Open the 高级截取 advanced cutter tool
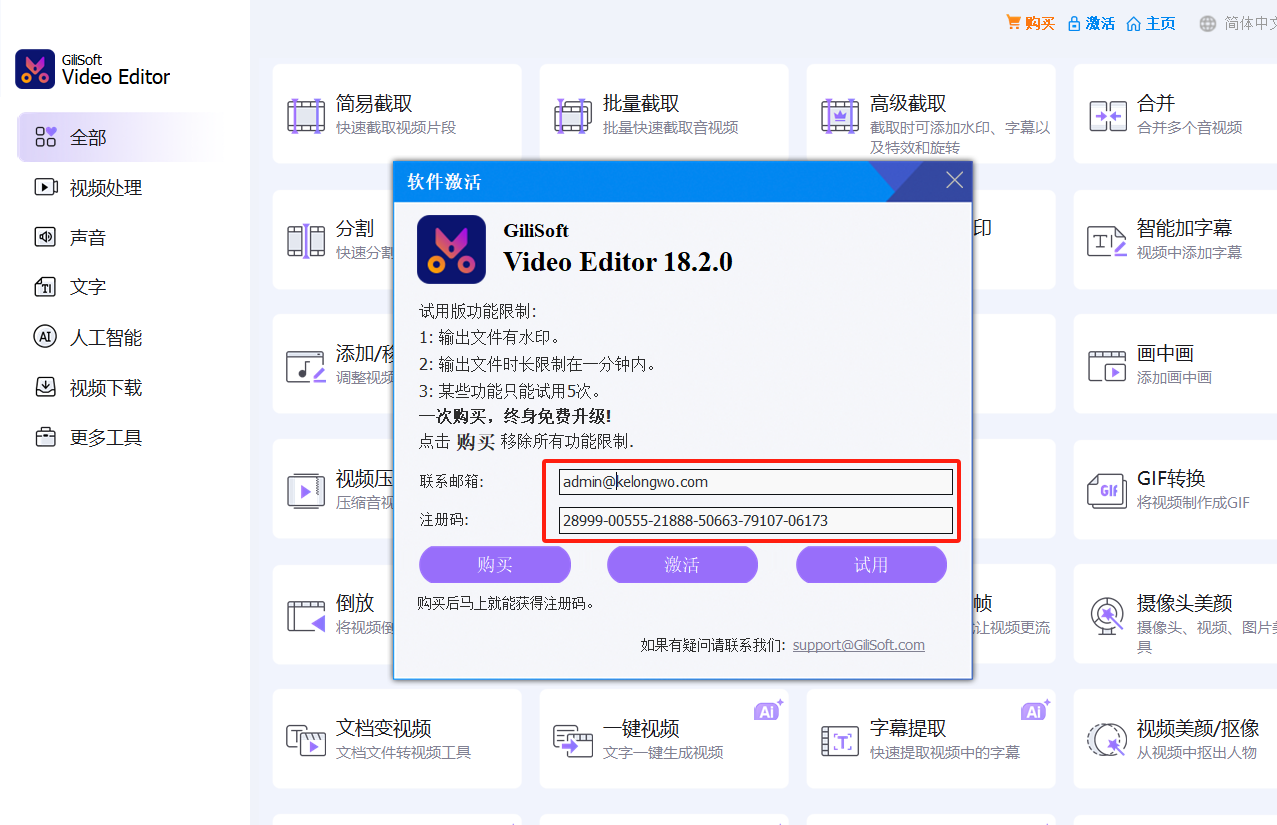The width and height of the screenshot is (1277, 825). (931, 114)
